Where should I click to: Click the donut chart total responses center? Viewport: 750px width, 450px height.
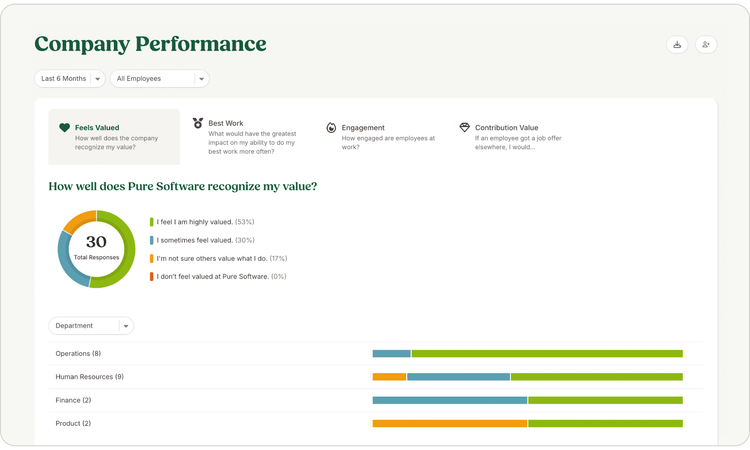coord(97,249)
